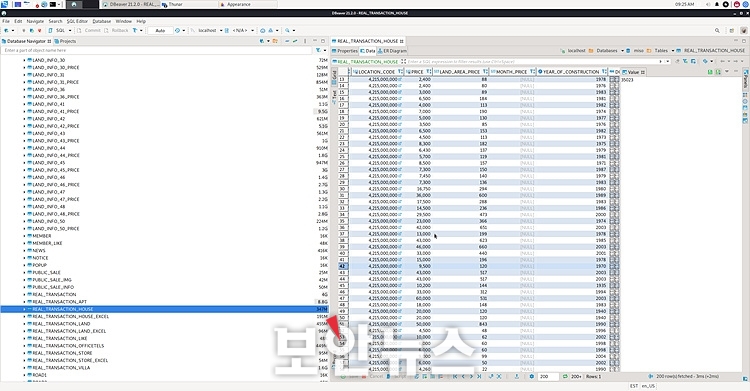Open the Help menu
Screen dimensions: 750x391
[141, 22]
